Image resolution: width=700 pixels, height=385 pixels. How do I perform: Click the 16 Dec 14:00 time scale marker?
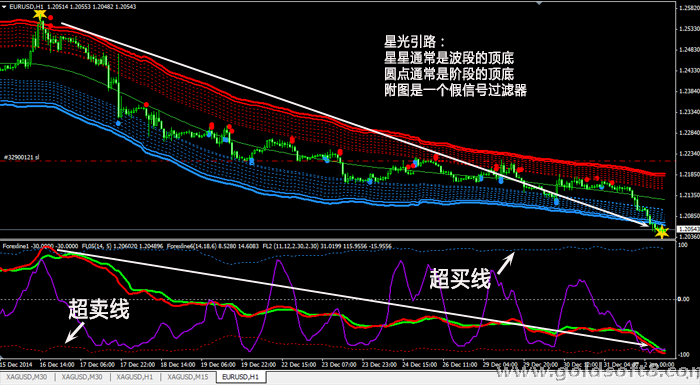[57, 364]
